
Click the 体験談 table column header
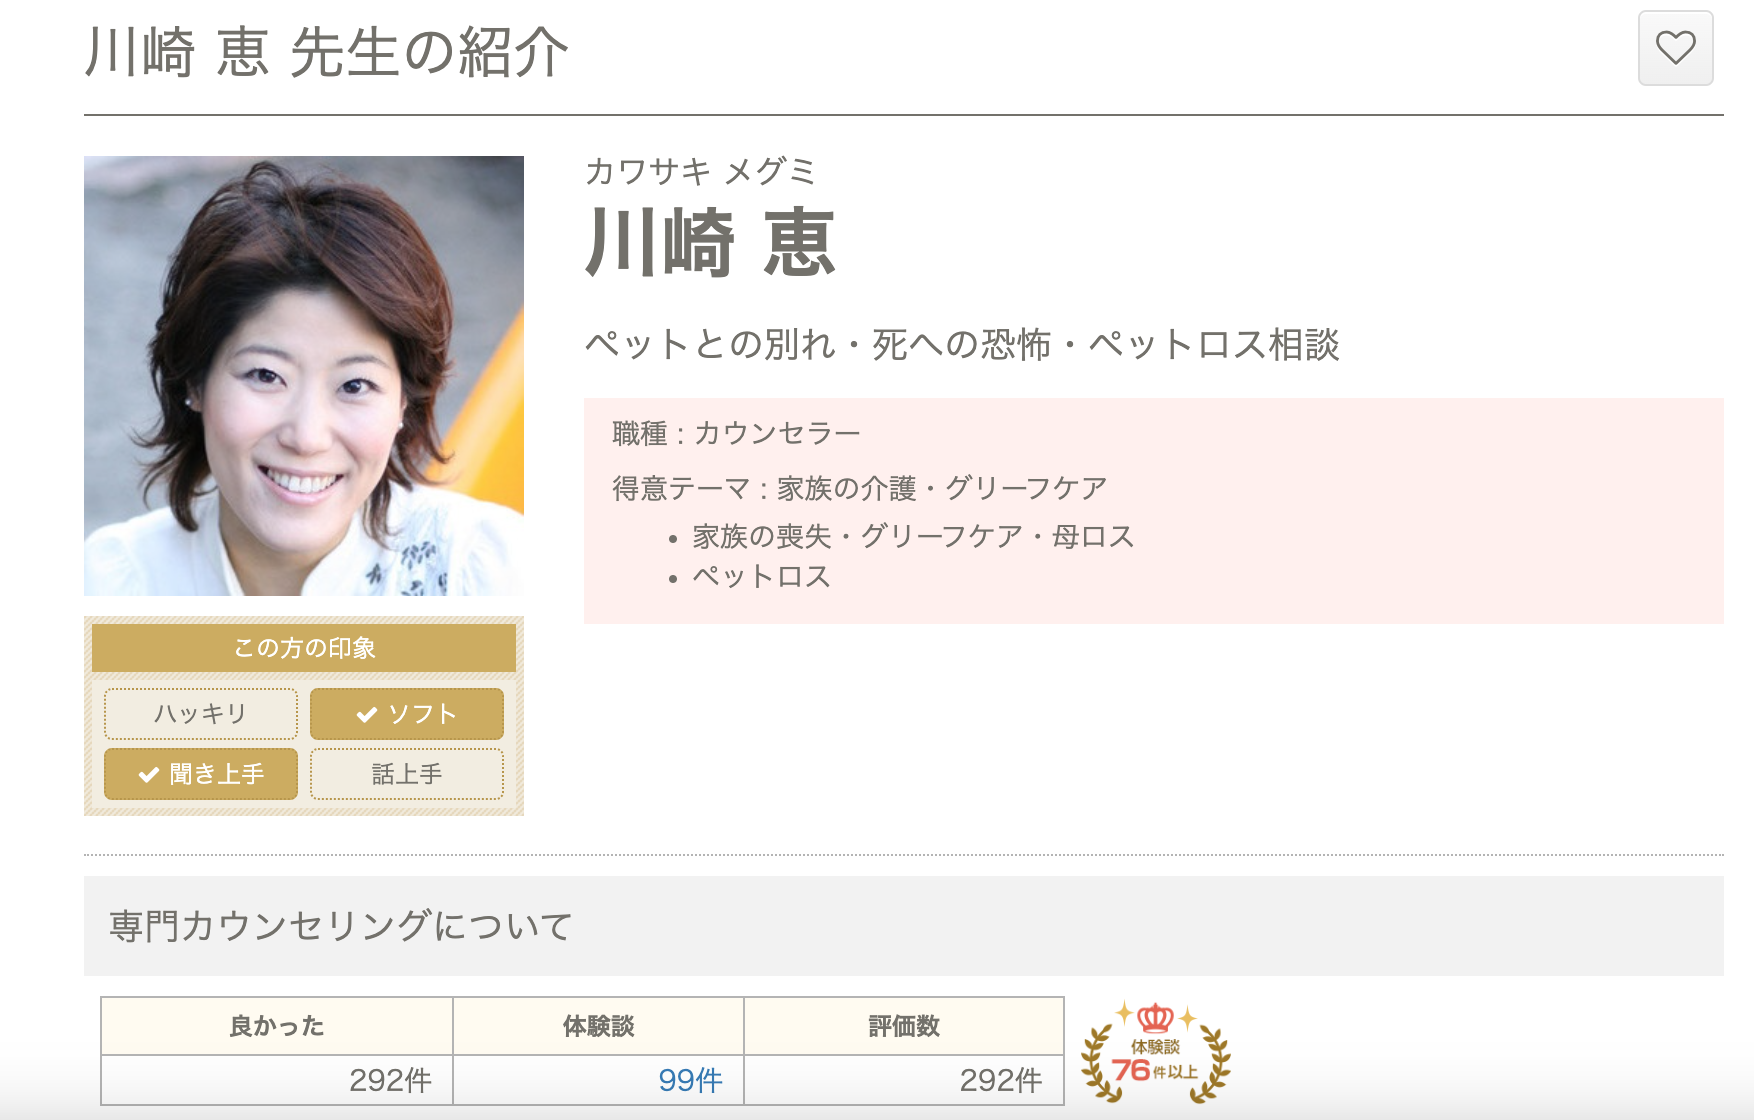[598, 1026]
